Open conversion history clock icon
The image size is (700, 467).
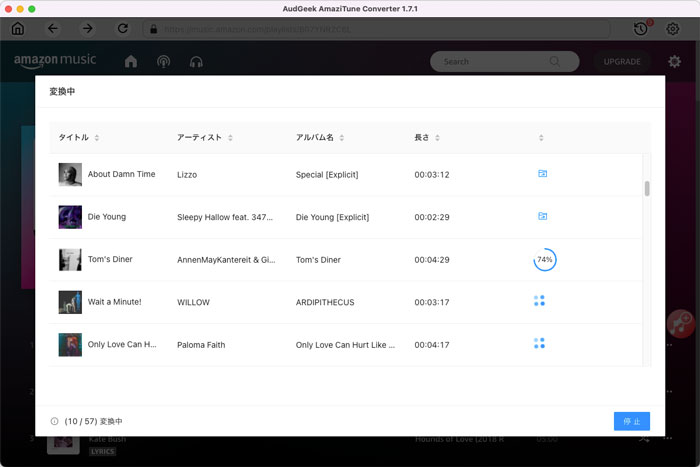[x=641, y=29]
